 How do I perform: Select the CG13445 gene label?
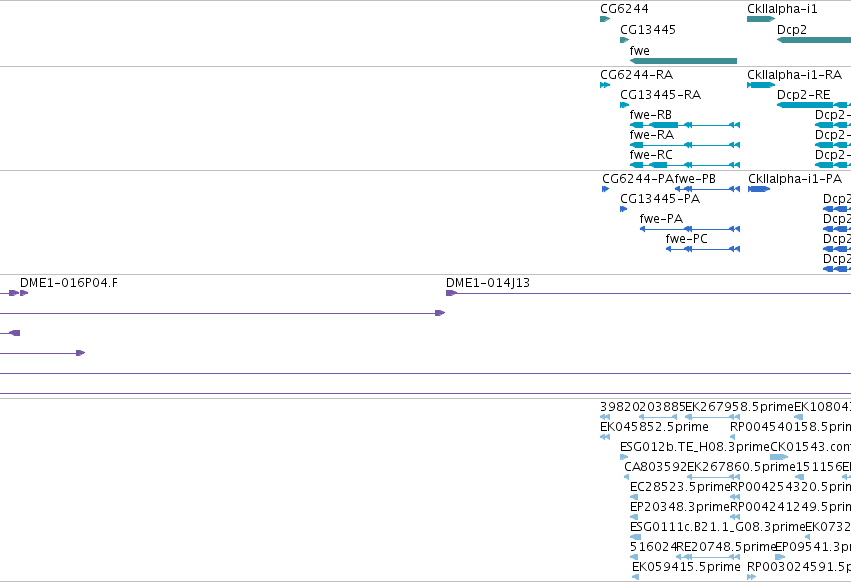click(x=647, y=30)
